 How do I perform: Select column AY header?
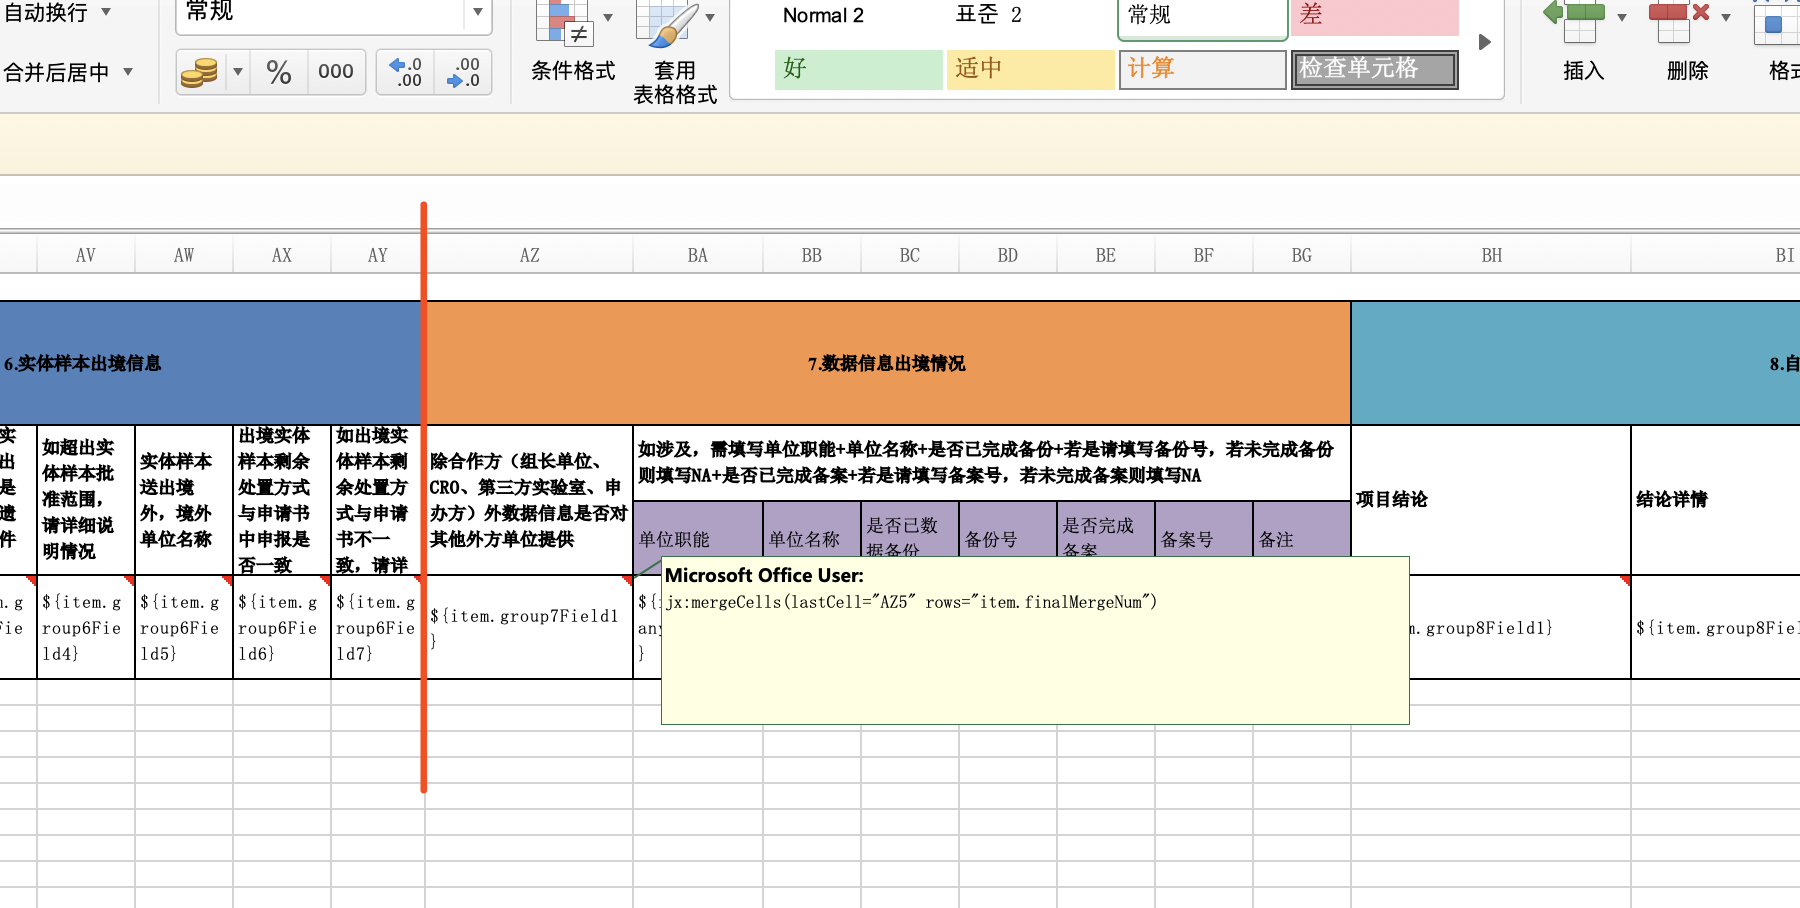(x=378, y=255)
